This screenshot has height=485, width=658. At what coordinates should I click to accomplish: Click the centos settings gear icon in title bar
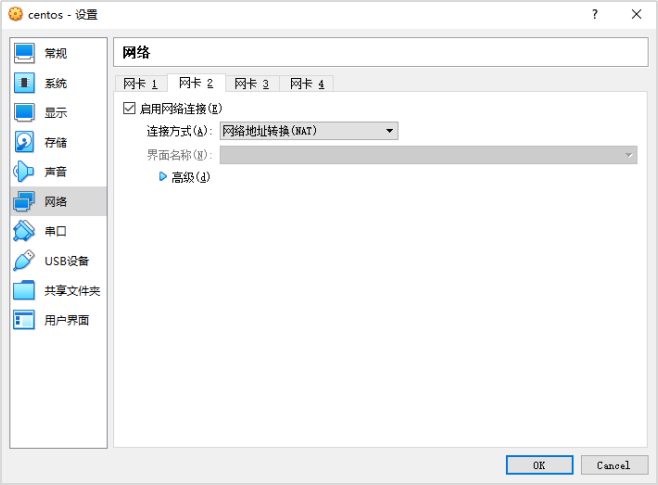[x=16, y=14]
